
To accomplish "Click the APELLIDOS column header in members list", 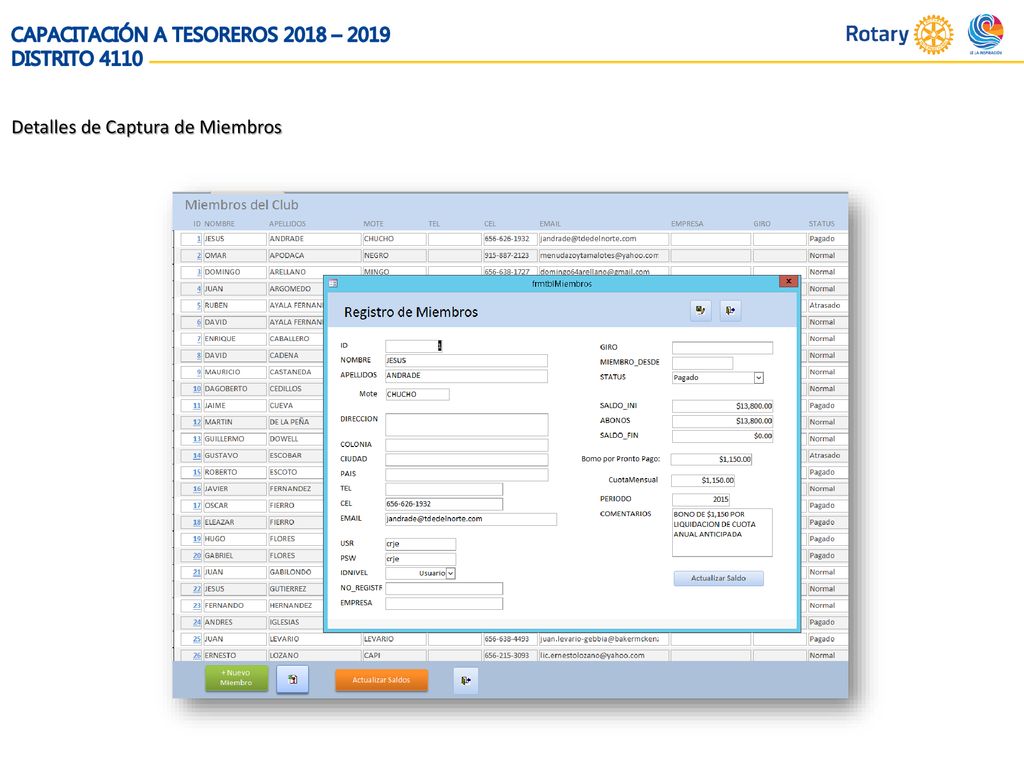I will [287, 224].
